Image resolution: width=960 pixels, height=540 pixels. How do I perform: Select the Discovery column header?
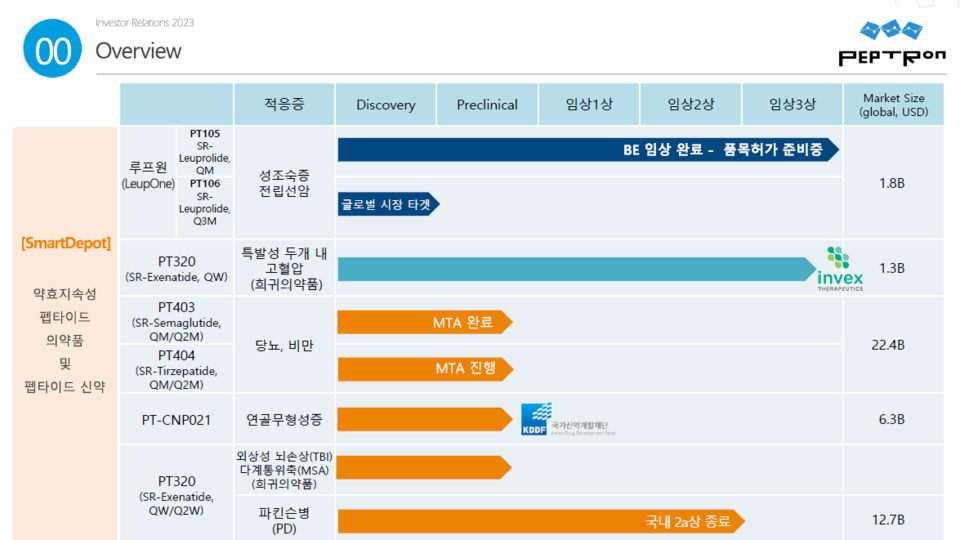[x=385, y=105]
